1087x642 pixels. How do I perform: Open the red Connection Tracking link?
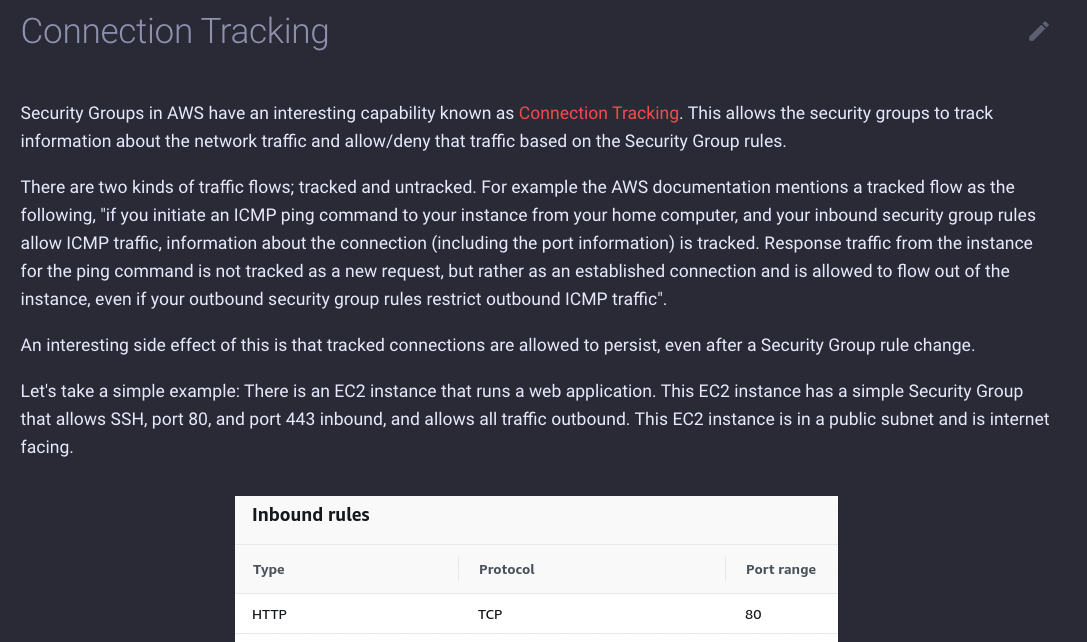598,113
